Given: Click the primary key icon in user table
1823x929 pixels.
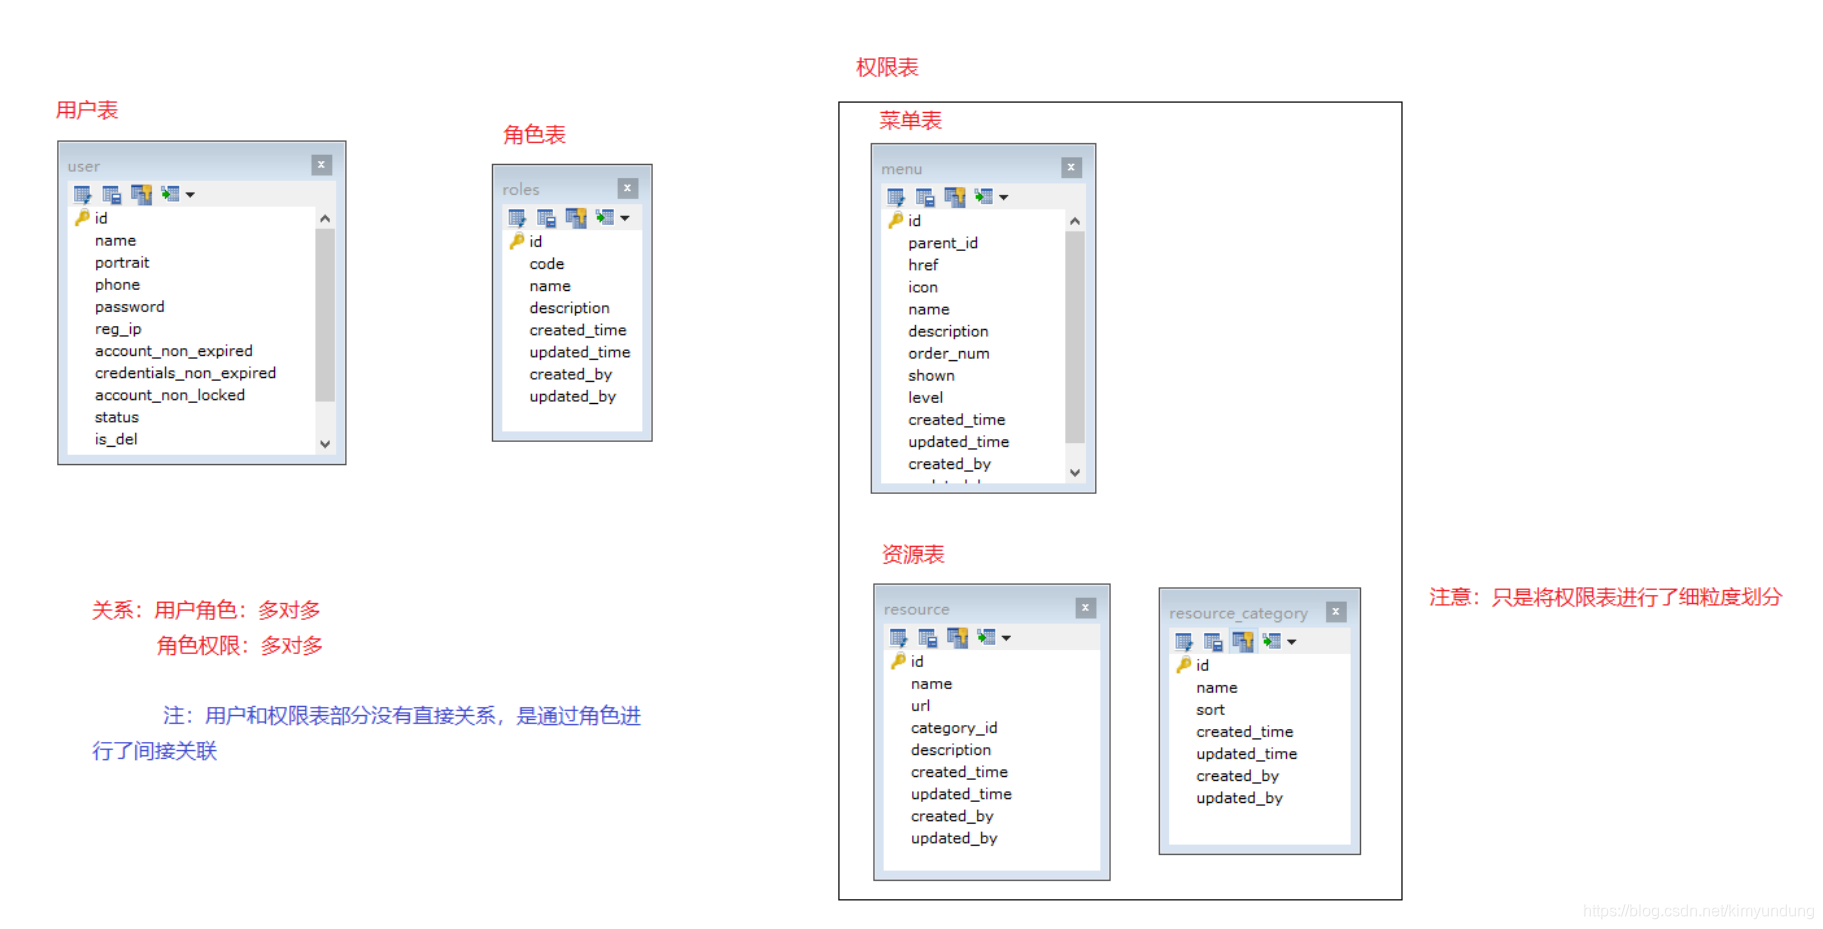Looking at the screenshot, I should (82, 218).
